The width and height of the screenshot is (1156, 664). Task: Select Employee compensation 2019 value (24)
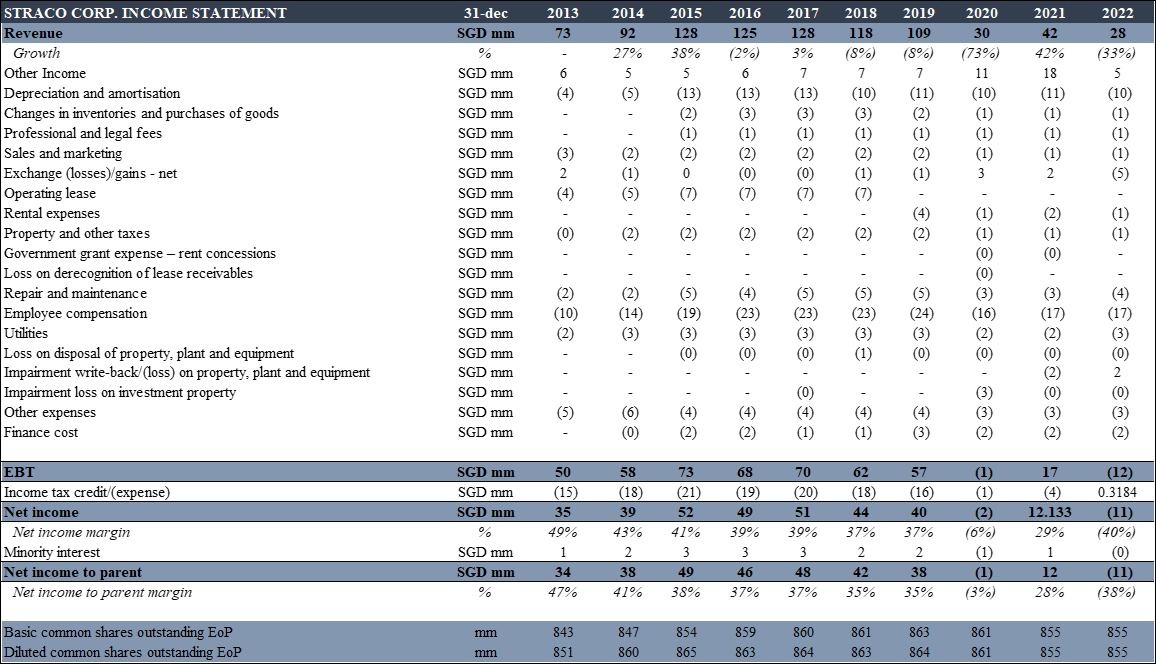pyautogui.click(x=921, y=312)
